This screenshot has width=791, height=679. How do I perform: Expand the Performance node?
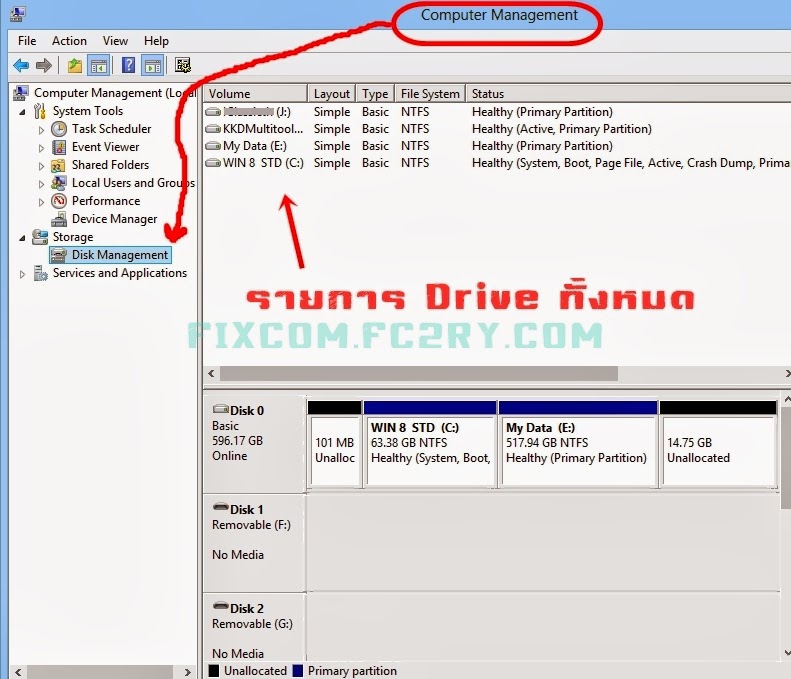[41, 202]
